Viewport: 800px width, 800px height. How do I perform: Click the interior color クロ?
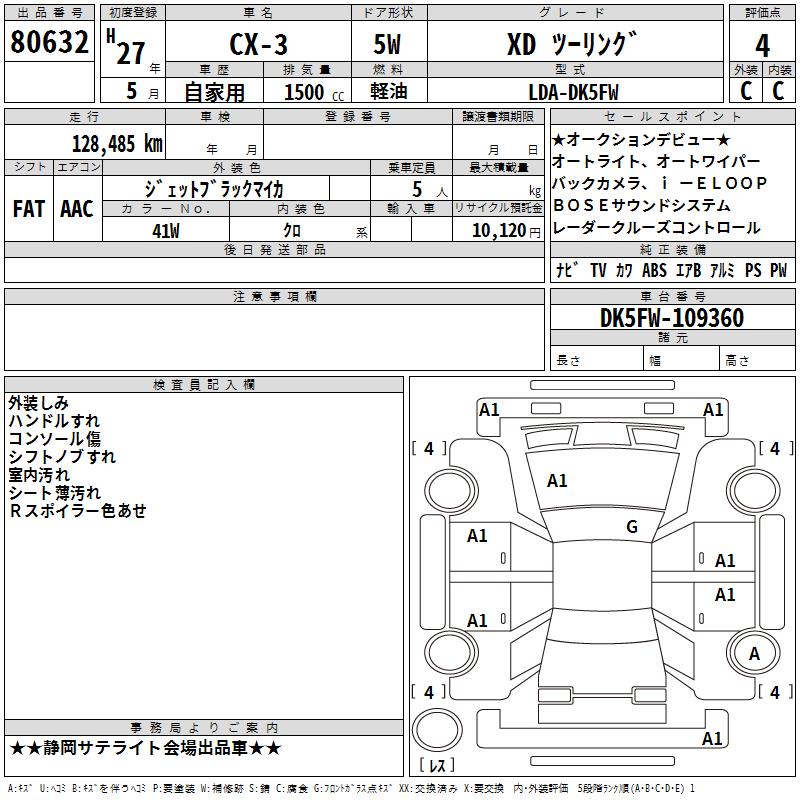point(292,230)
